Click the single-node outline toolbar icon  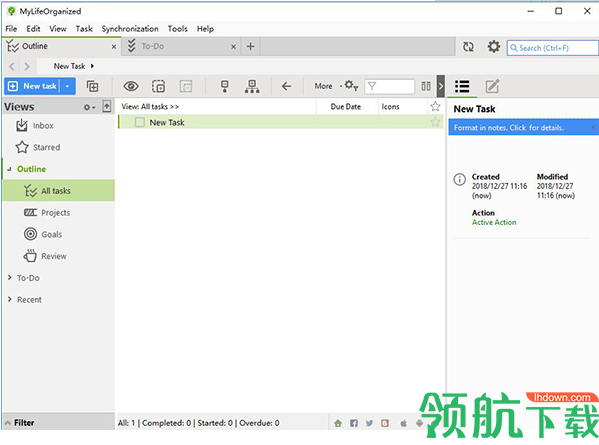(x=225, y=86)
